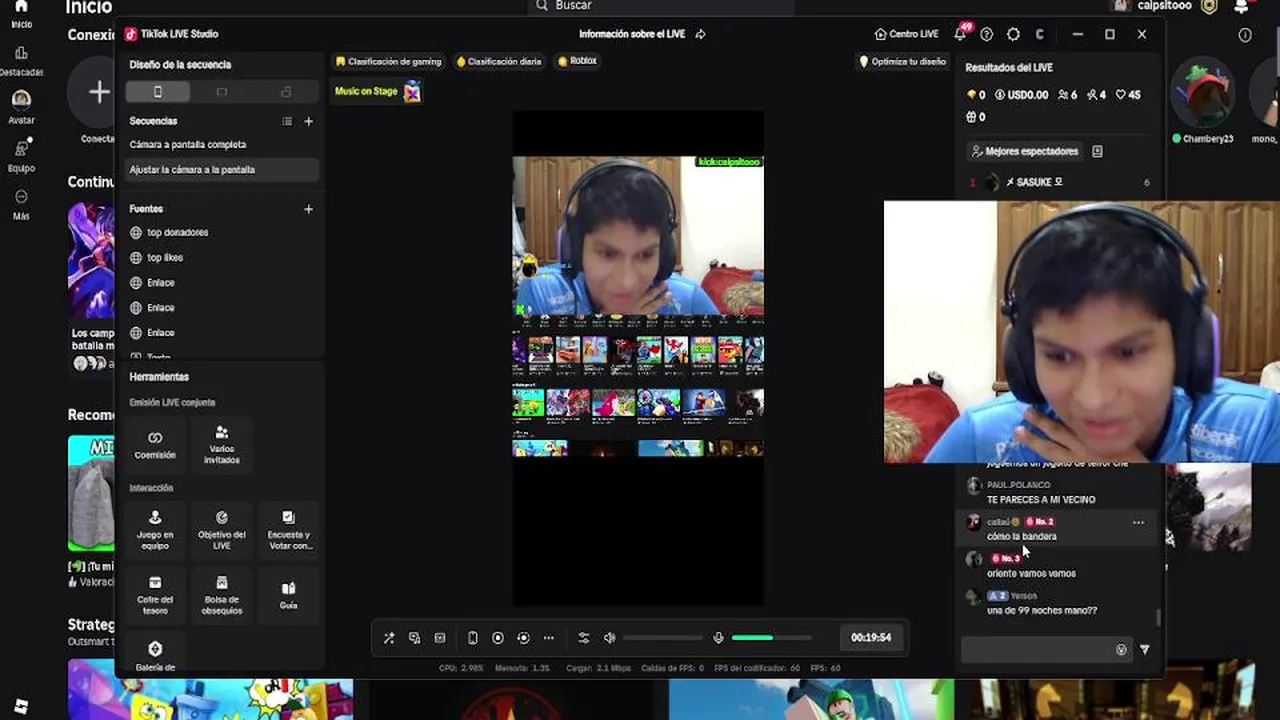Click the framed screen icon in bottom toolbar
Image resolution: width=1280 pixels, height=720 pixels.
tap(440, 638)
